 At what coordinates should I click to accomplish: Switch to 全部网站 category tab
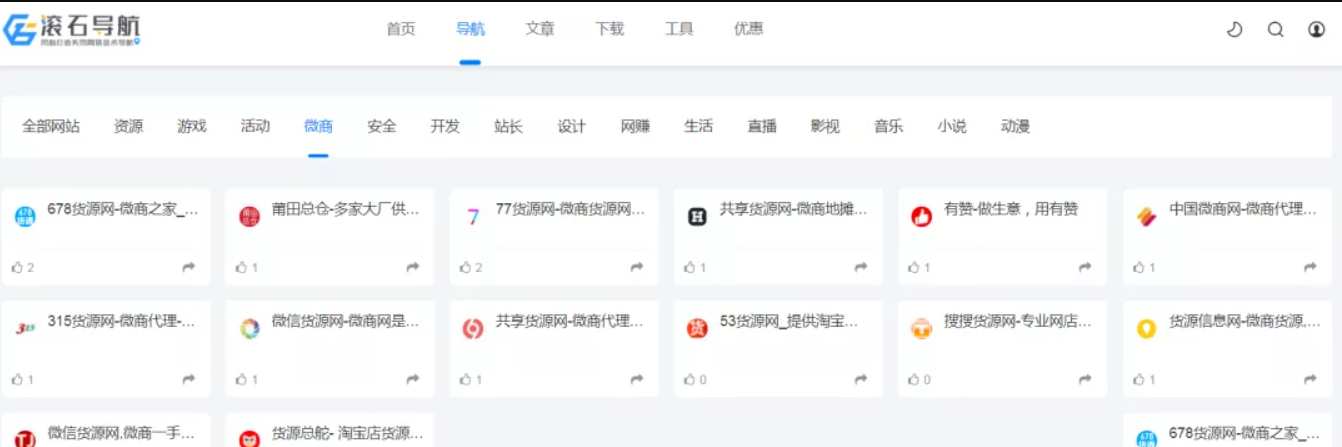tap(51, 126)
